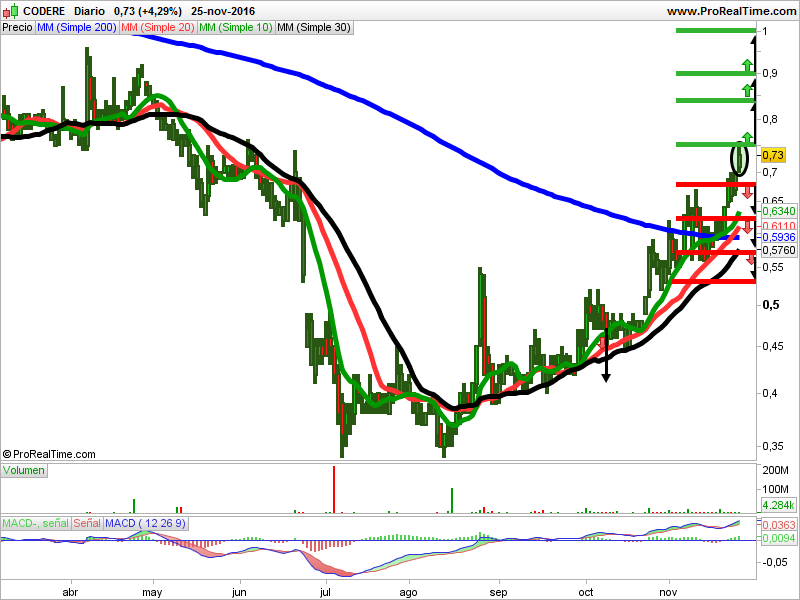
Task: Click the 25-nov-2016 date text
Action: click(x=223, y=11)
